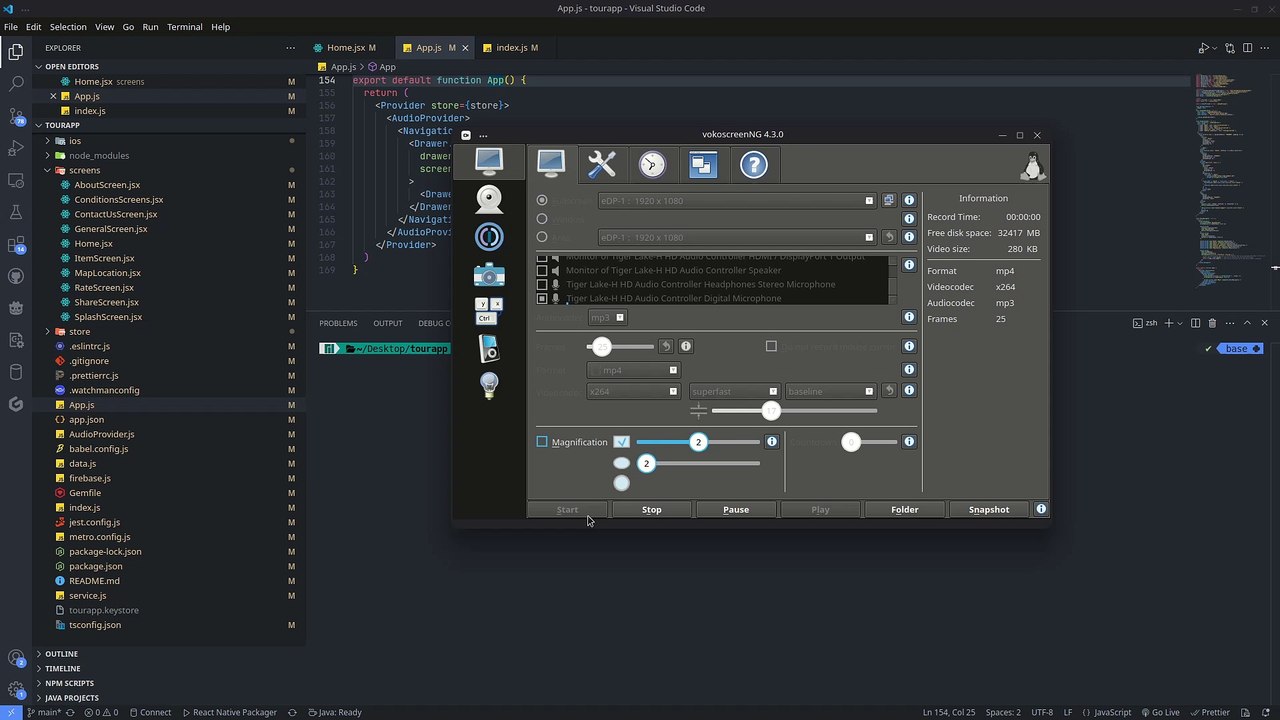Screen dimensions: 1280x720
Task: Open the question mark help tab
Action: coord(753,165)
